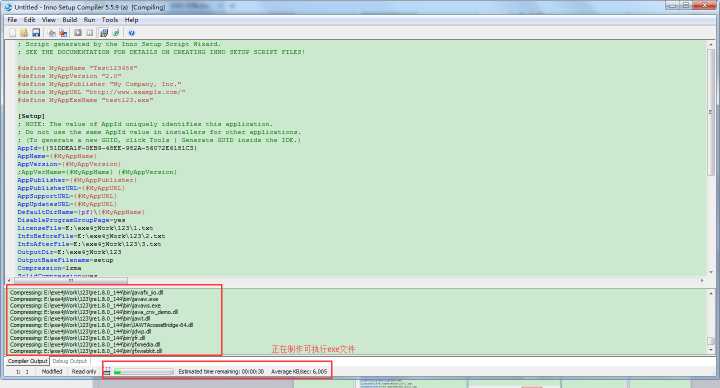The height and width of the screenshot is (388, 720).
Task: Click the editor horizontal scrollbar right arrow
Action: coord(702,280)
